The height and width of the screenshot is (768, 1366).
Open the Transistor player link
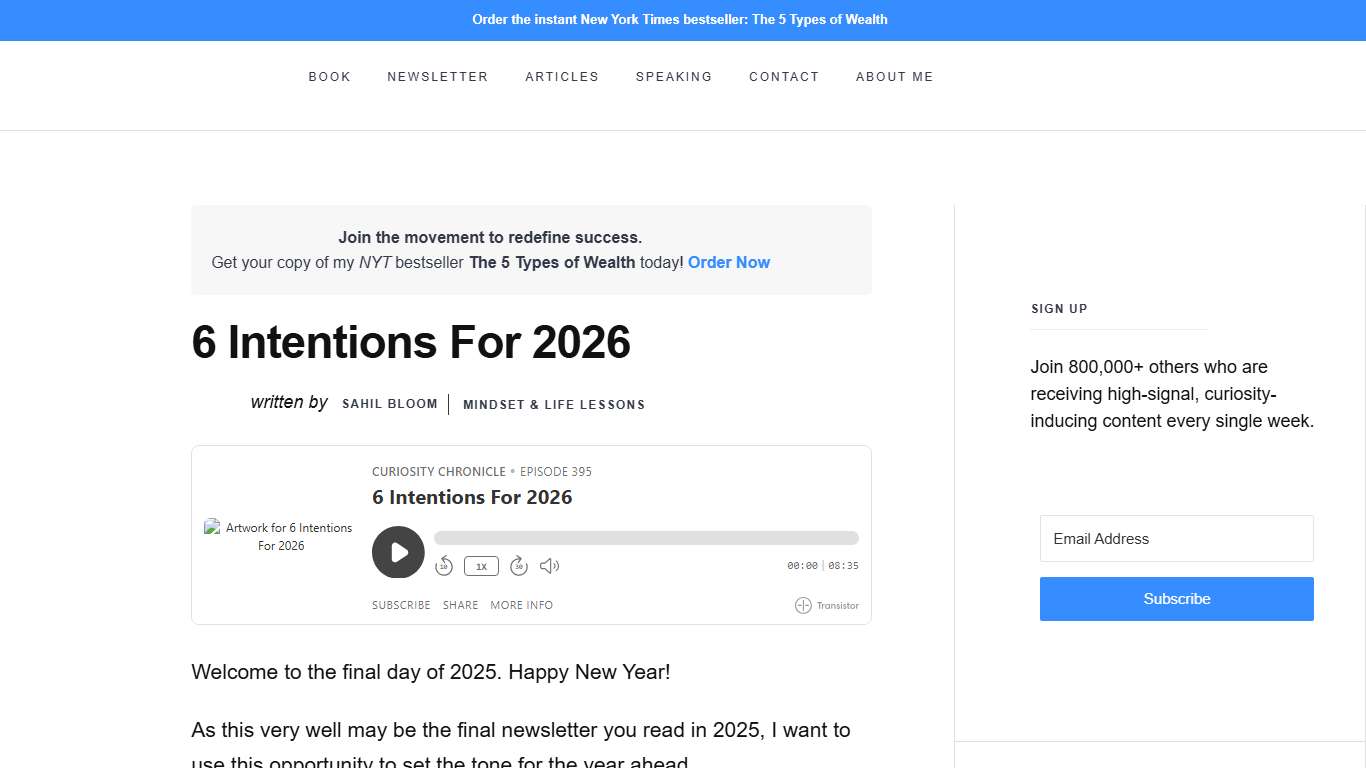[x=827, y=605]
